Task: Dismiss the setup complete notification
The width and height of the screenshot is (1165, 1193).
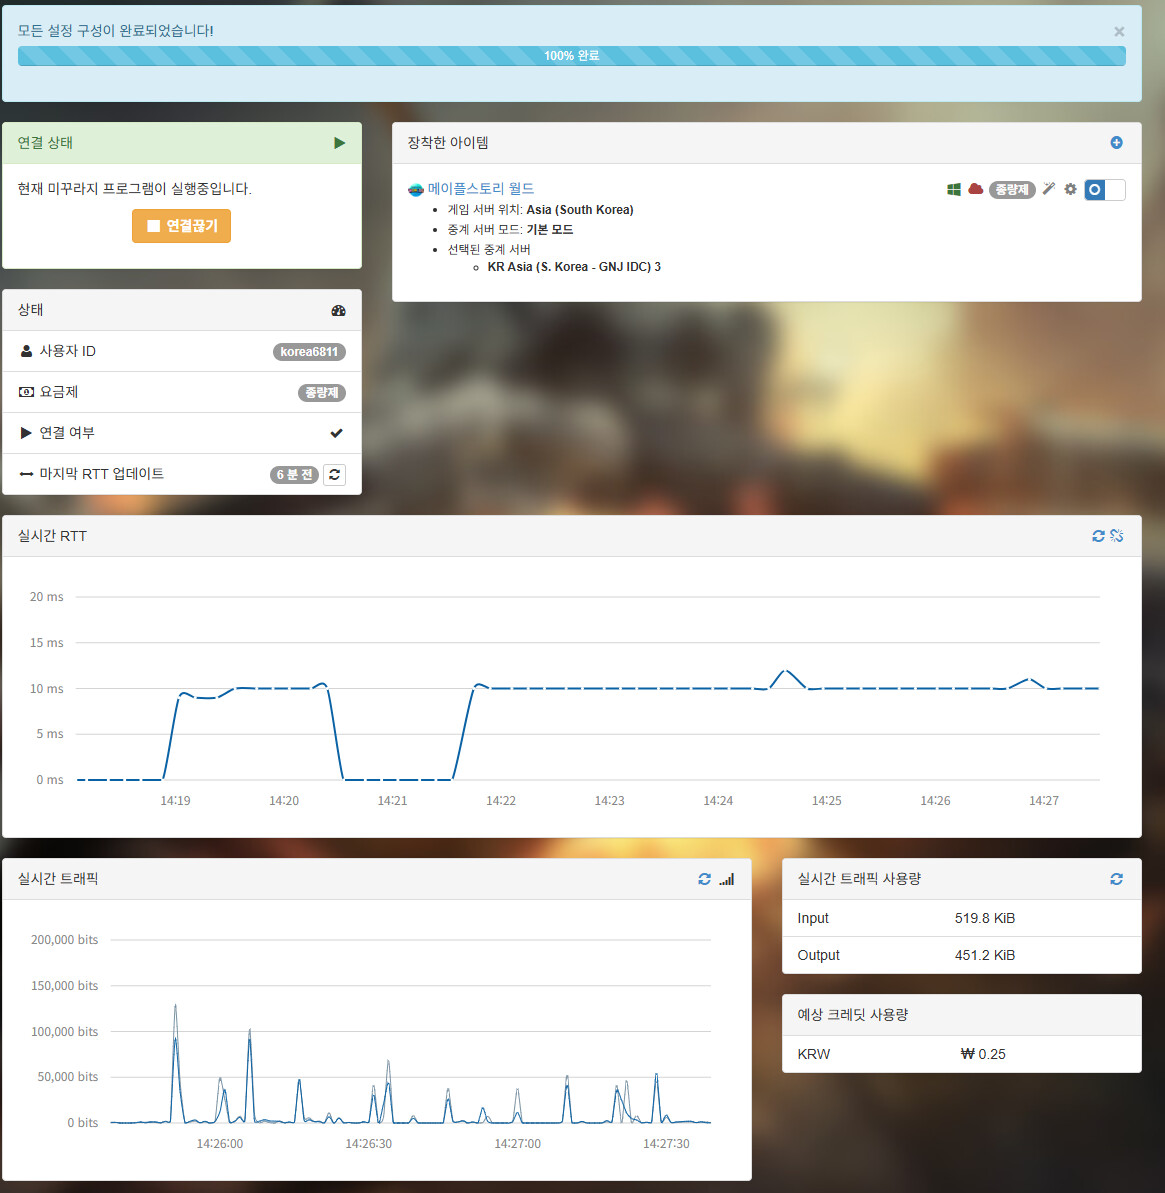Action: tap(1119, 32)
